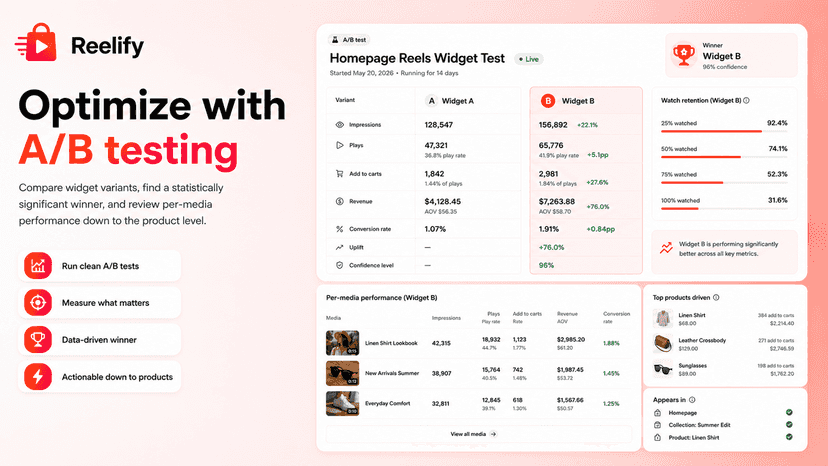Viewport: 828px width, 466px height.
Task: Click the 38,907 impressions for New Arrivals Summer
Action: 441,373
